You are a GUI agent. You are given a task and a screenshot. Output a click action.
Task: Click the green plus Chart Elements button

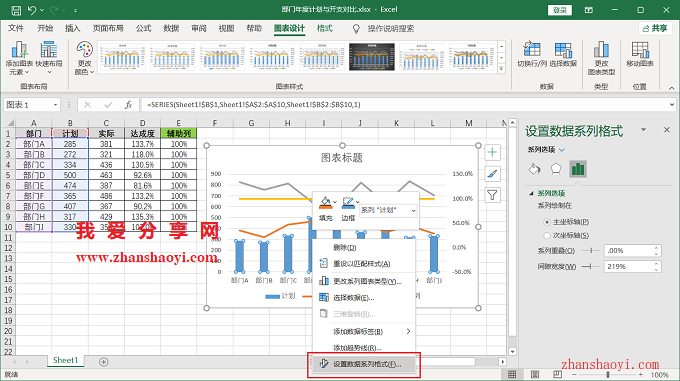pos(492,152)
